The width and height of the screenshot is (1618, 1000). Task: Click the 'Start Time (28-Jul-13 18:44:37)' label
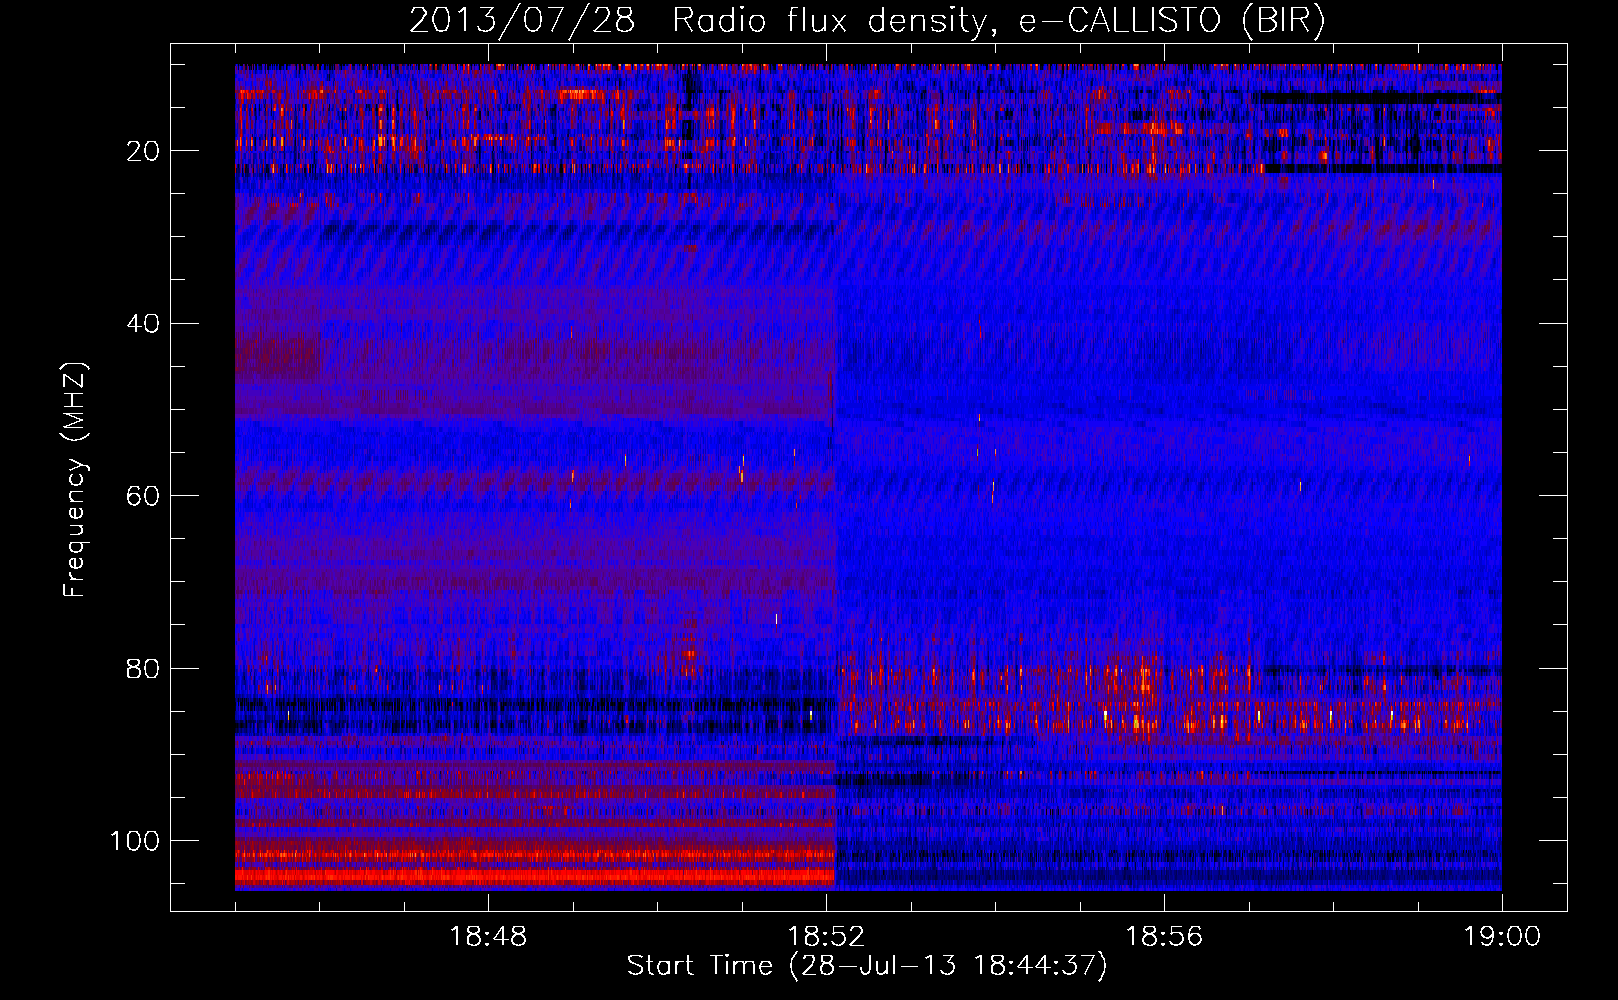pyautogui.click(x=867, y=966)
